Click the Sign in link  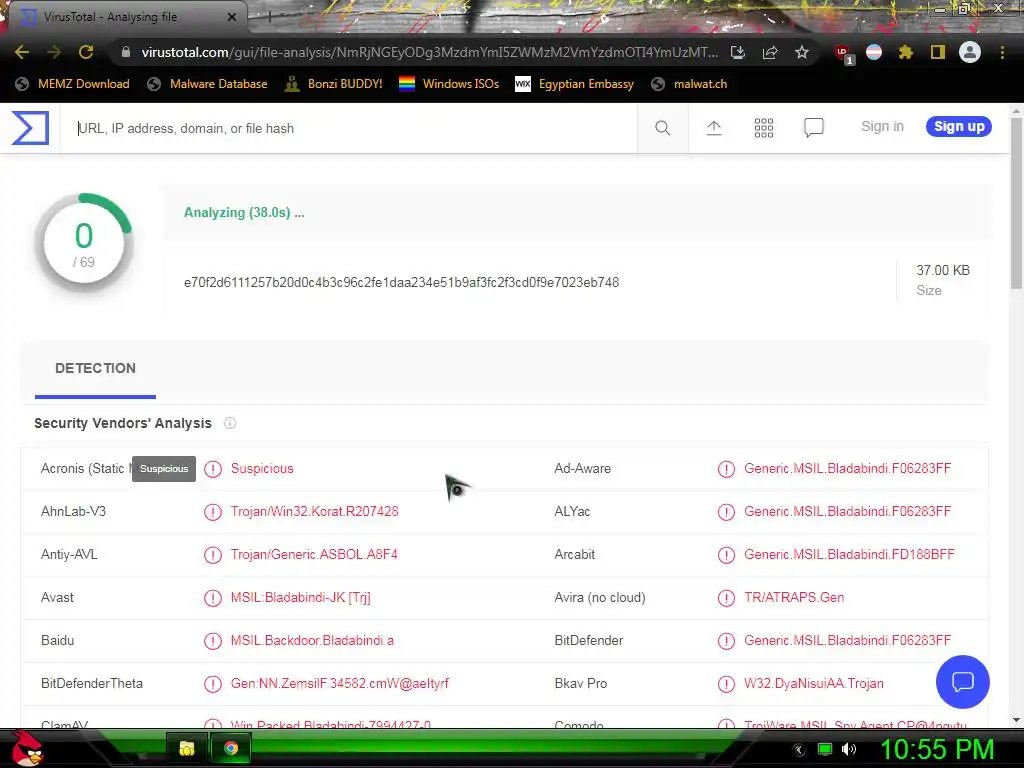pos(882,127)
